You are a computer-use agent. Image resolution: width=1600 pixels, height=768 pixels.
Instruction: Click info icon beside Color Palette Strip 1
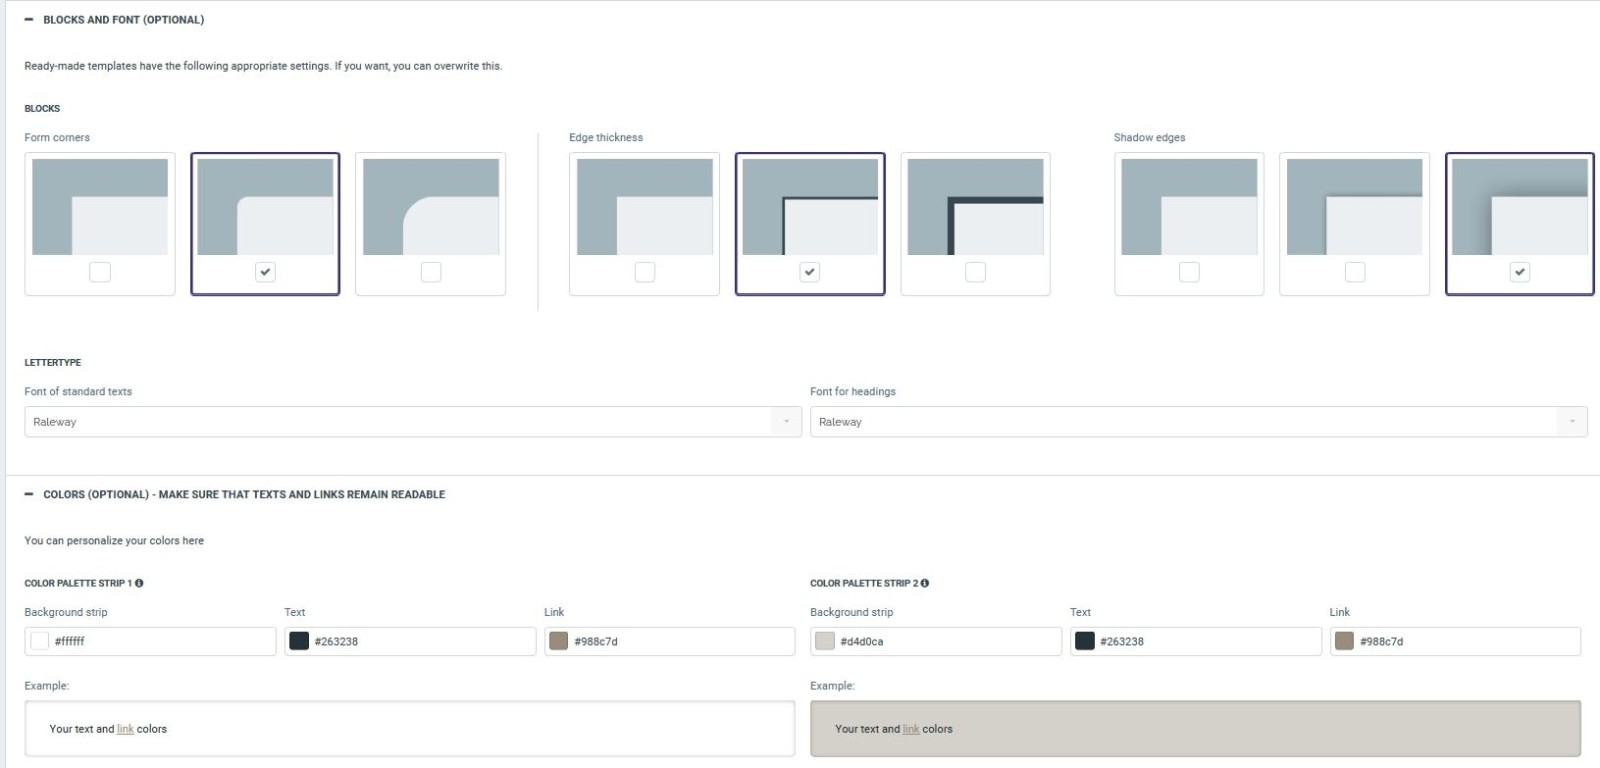(139, 583)
